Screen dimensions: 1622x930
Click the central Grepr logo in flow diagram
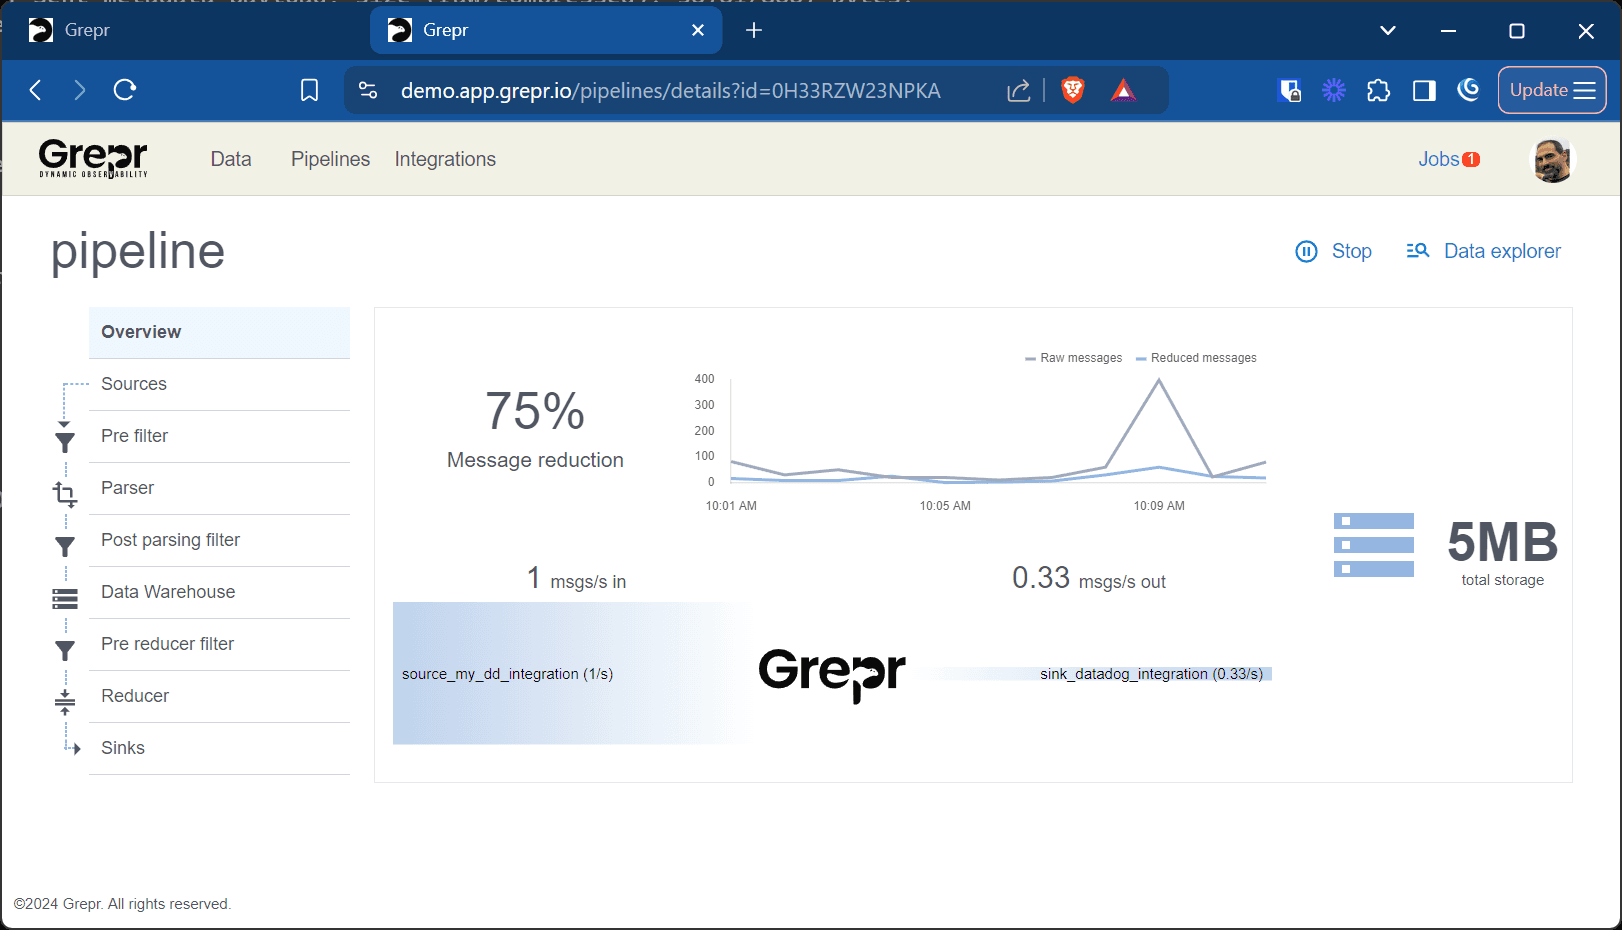click(x=832, y=674)
